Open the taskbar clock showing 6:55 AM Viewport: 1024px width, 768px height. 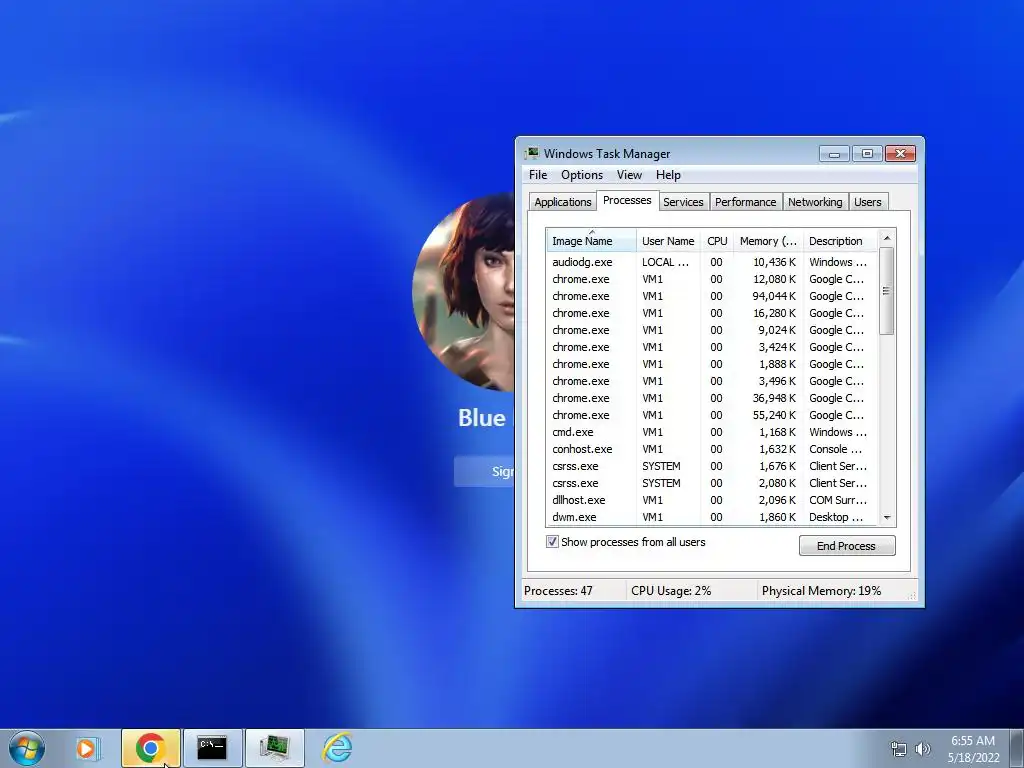point(973,749)
